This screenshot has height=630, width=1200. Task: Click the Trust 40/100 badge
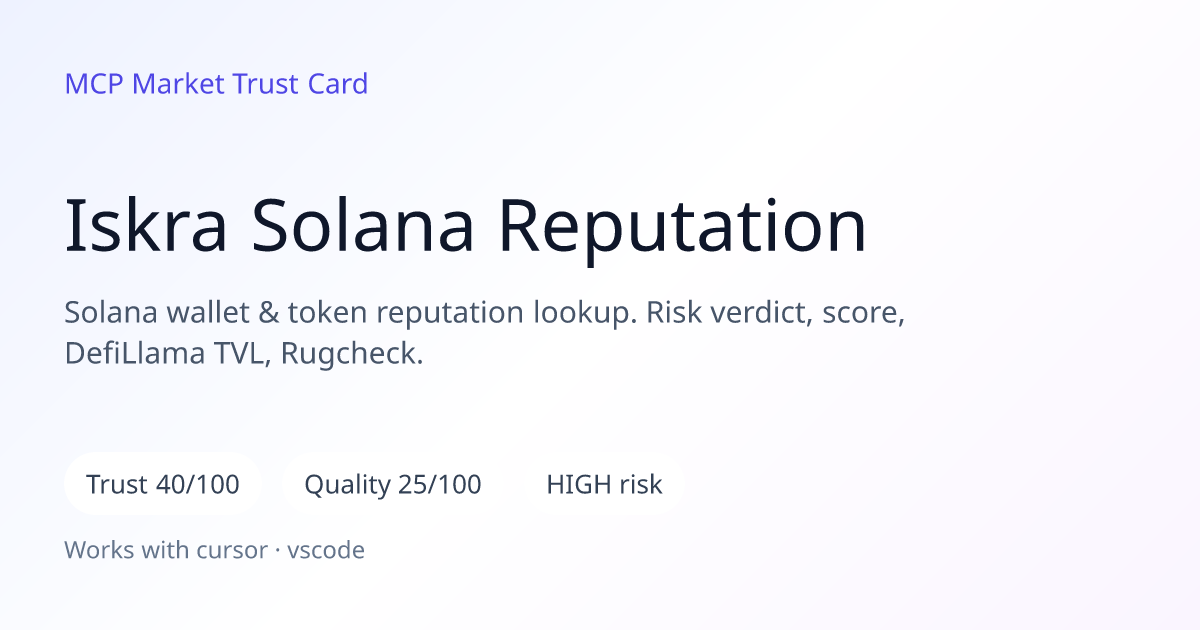pos(163,485)
